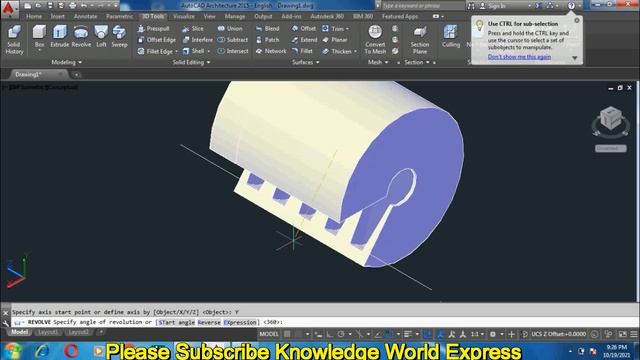Expand the Surfaces panel dropdown
The image size is (640, 360).
point(306,62)
